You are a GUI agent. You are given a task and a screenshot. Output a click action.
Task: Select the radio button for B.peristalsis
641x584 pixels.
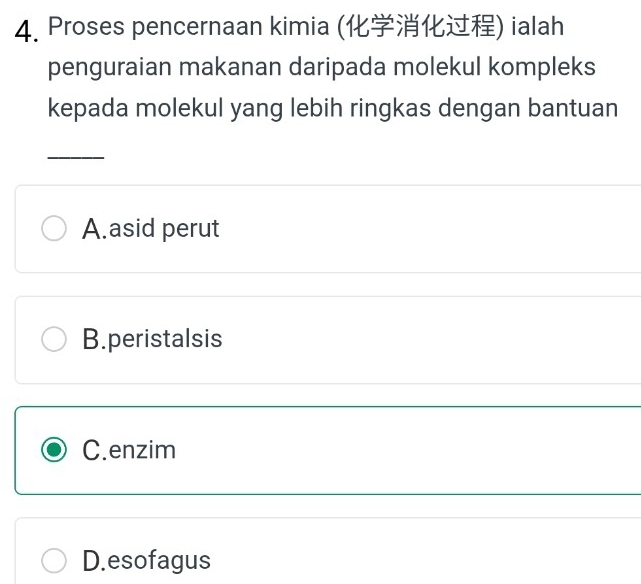[56, 340]
